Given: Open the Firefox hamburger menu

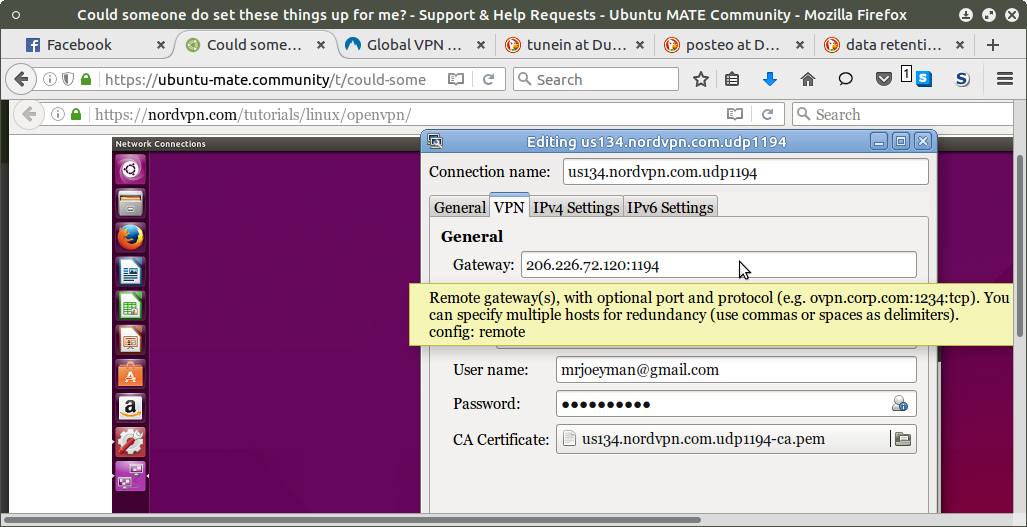Looking at the screenshot, I should tap(1005, 79).
